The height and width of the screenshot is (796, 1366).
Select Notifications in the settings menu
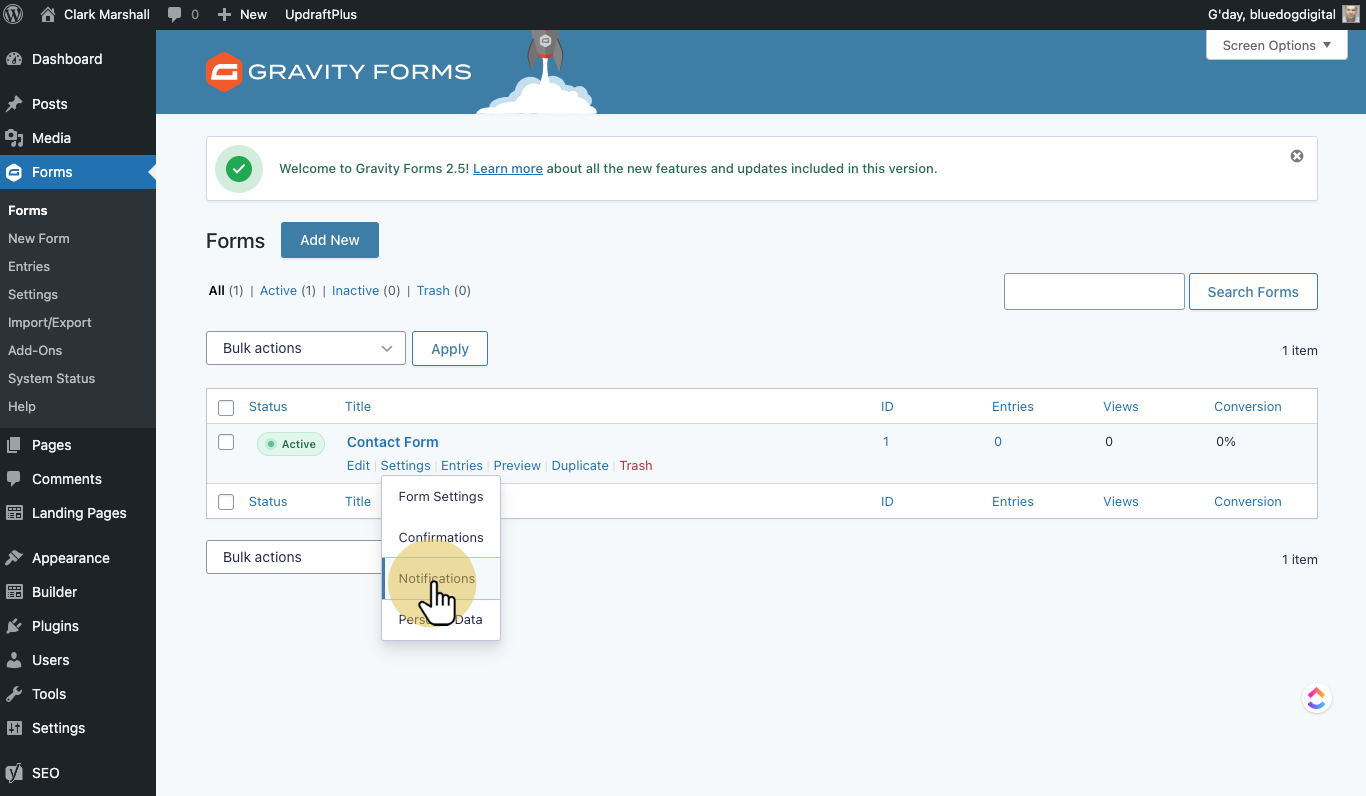click(441, 578)
